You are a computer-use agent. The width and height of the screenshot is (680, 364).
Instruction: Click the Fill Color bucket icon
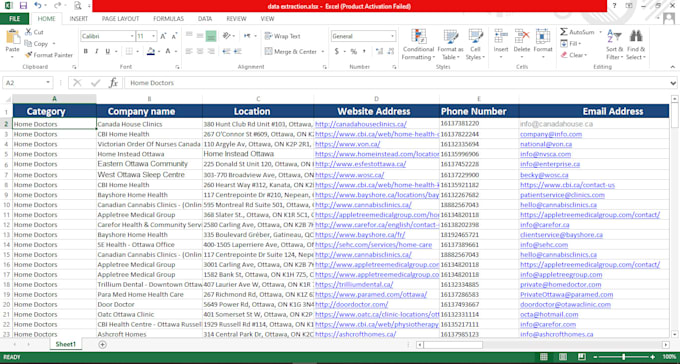click(x=150, y=51)
